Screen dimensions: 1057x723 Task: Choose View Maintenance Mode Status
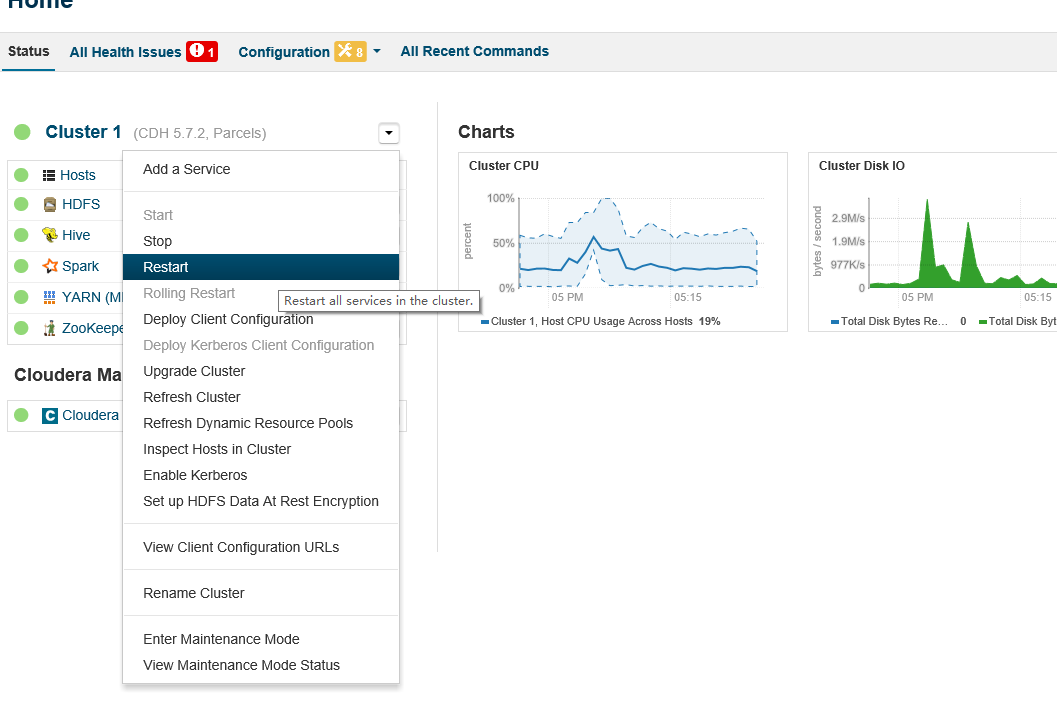pos(261,665)
